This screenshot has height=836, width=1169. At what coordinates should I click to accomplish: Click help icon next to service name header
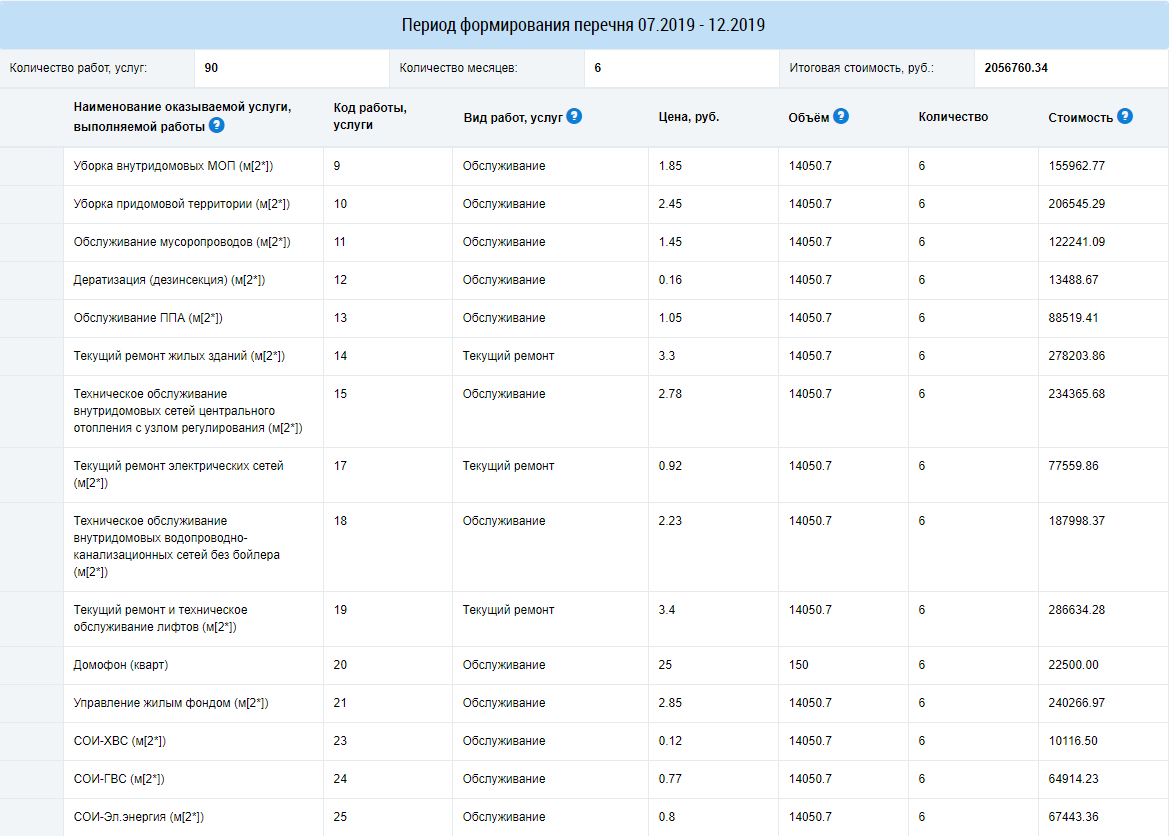[216, 125]
